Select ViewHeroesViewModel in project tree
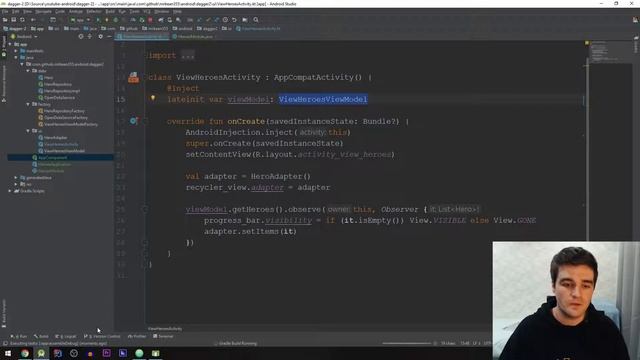640x360 pixels. 62,151
